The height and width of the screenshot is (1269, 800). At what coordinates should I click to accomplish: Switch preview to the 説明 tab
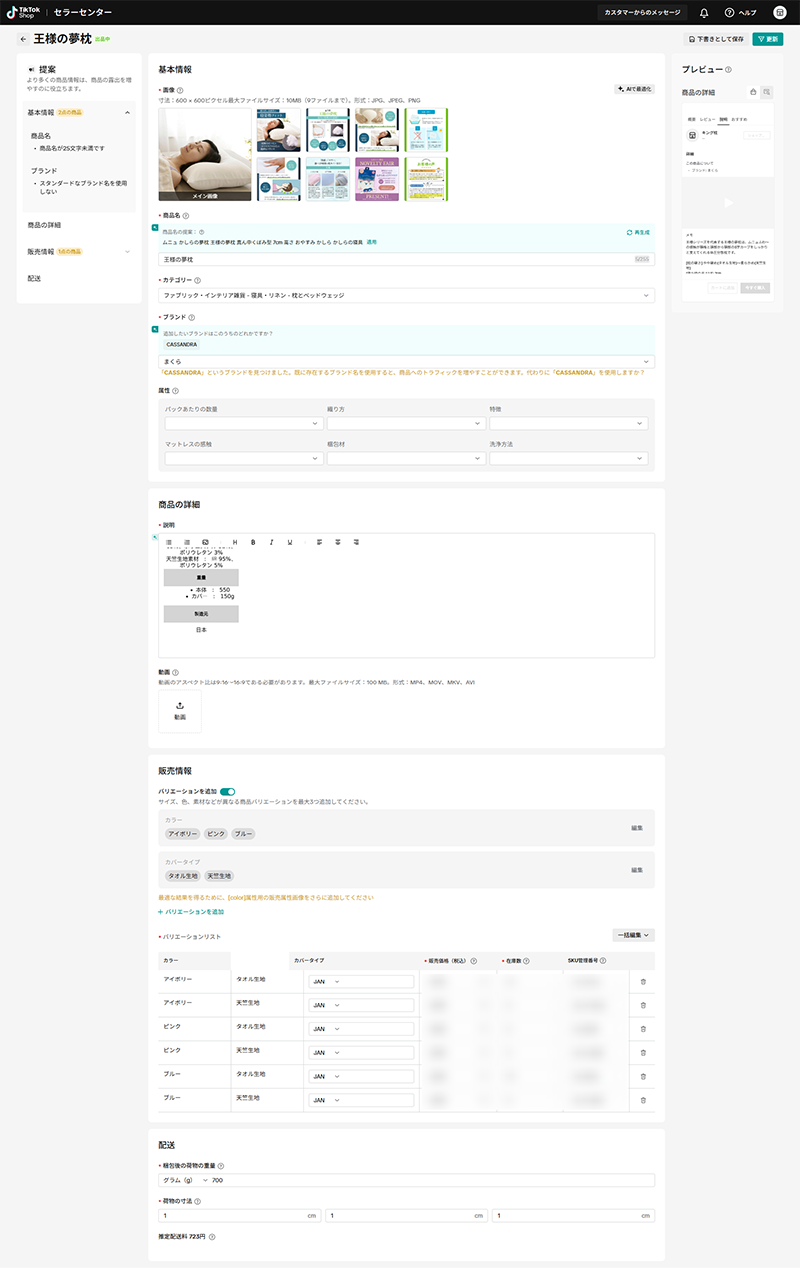[723, 118]
